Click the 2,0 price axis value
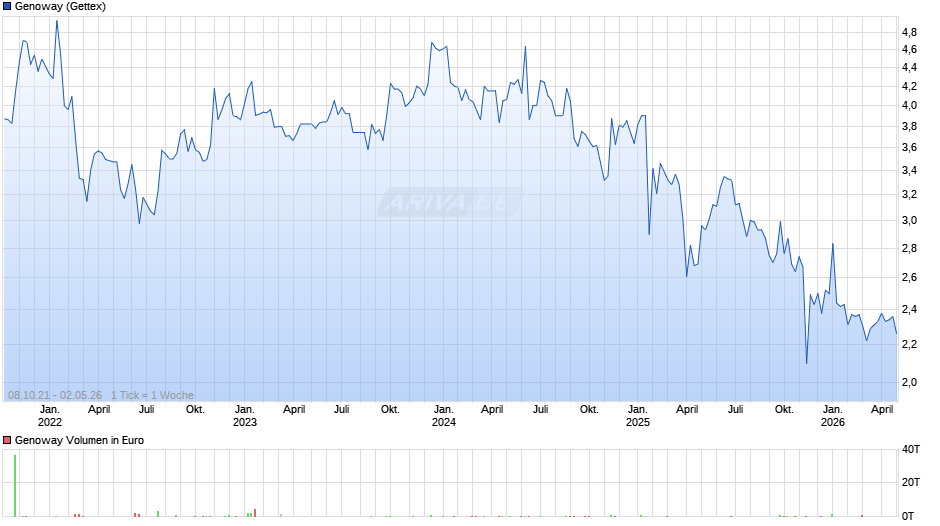The image size is (940, 526). point(909,383)
